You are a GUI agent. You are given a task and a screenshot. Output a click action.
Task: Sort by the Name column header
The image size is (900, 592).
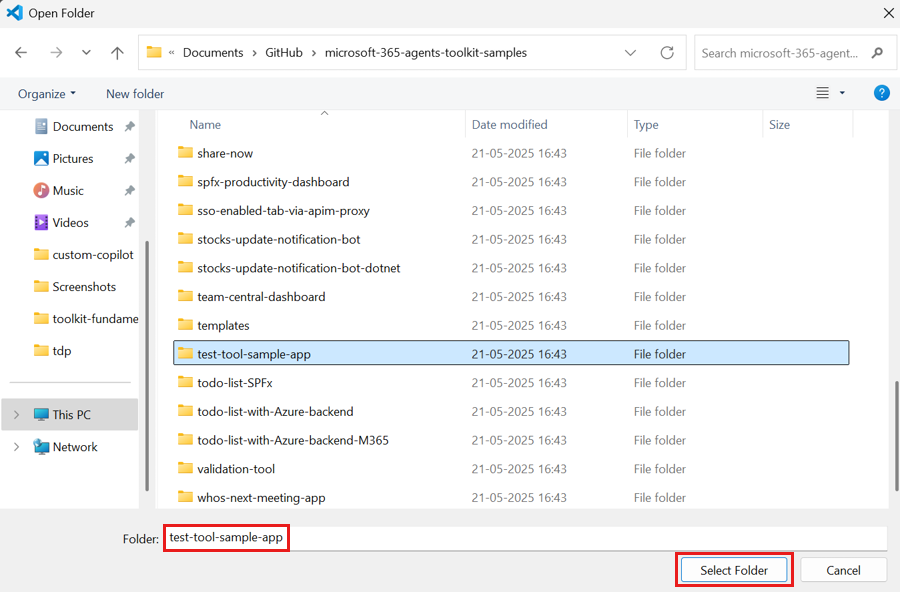[x=205, y=125]
